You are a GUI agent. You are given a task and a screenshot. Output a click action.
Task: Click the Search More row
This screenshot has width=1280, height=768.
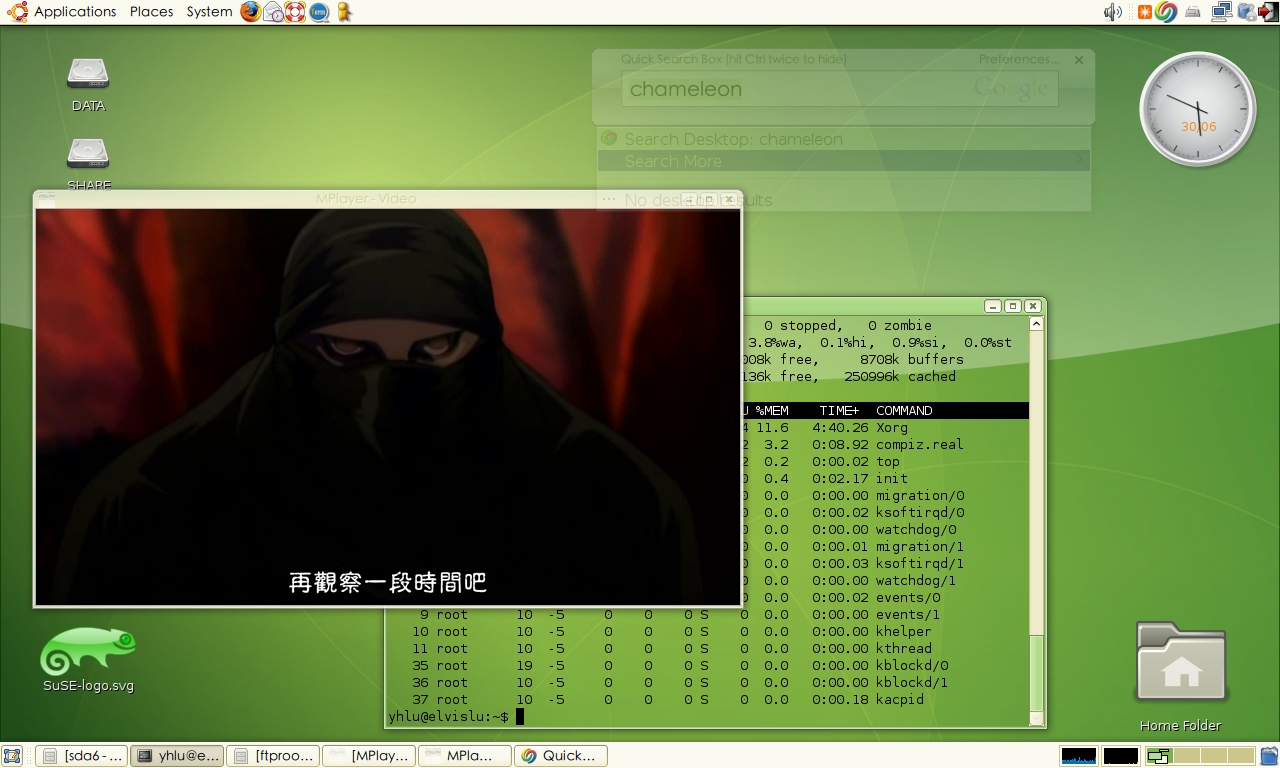coord(843,161)
